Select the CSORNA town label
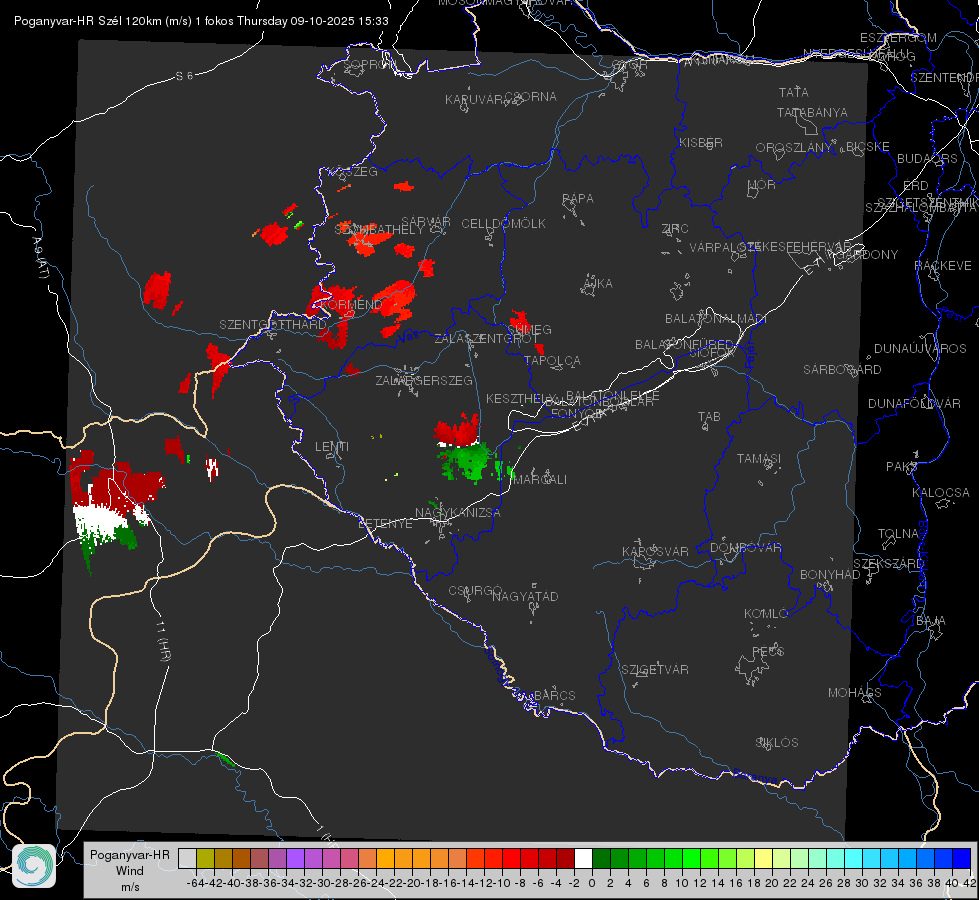This screenshot has width=979, height=900. pos(530,97)
